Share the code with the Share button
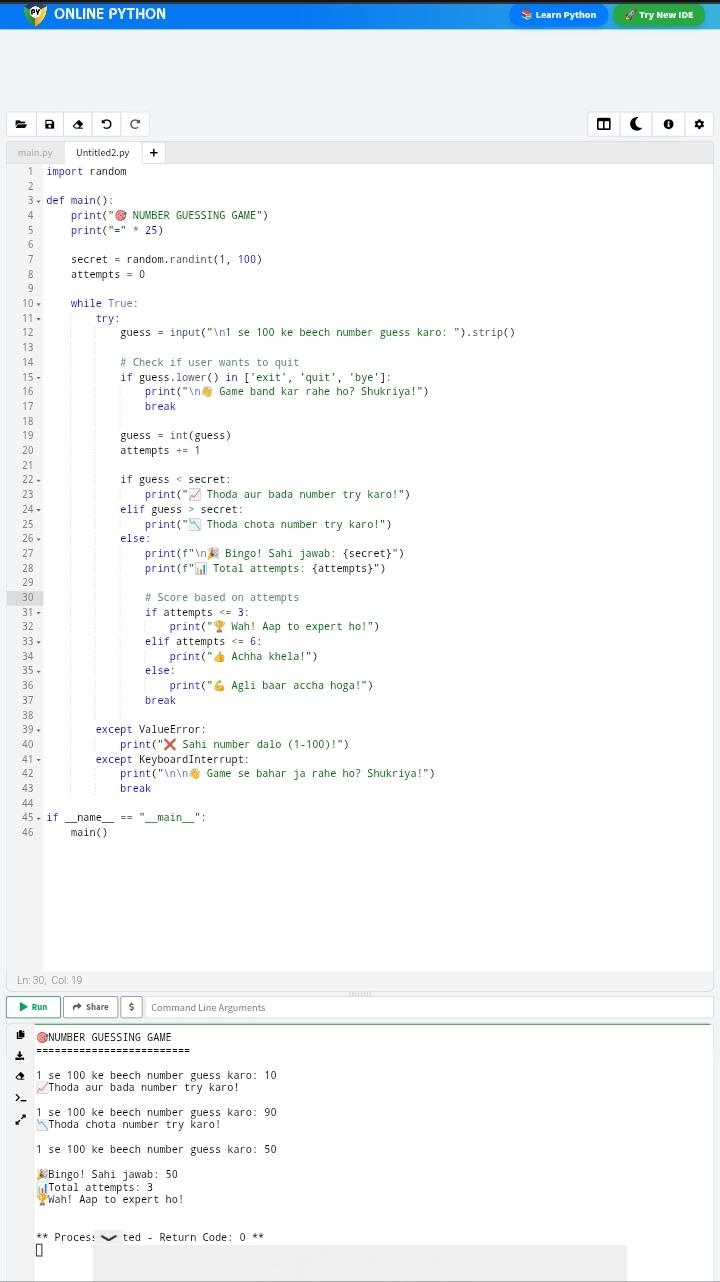The image size is (720, 1282). click(x=90, y=1007)
